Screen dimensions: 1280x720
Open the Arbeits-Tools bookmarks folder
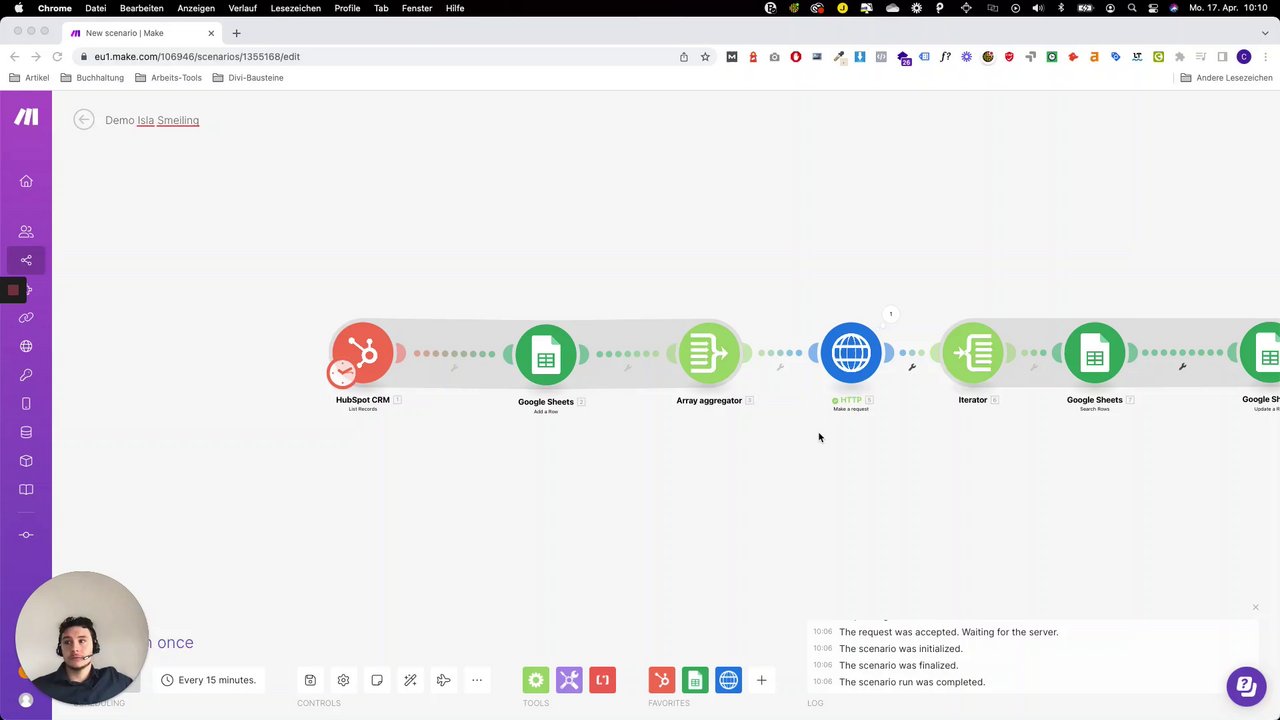tap(168, 78)
